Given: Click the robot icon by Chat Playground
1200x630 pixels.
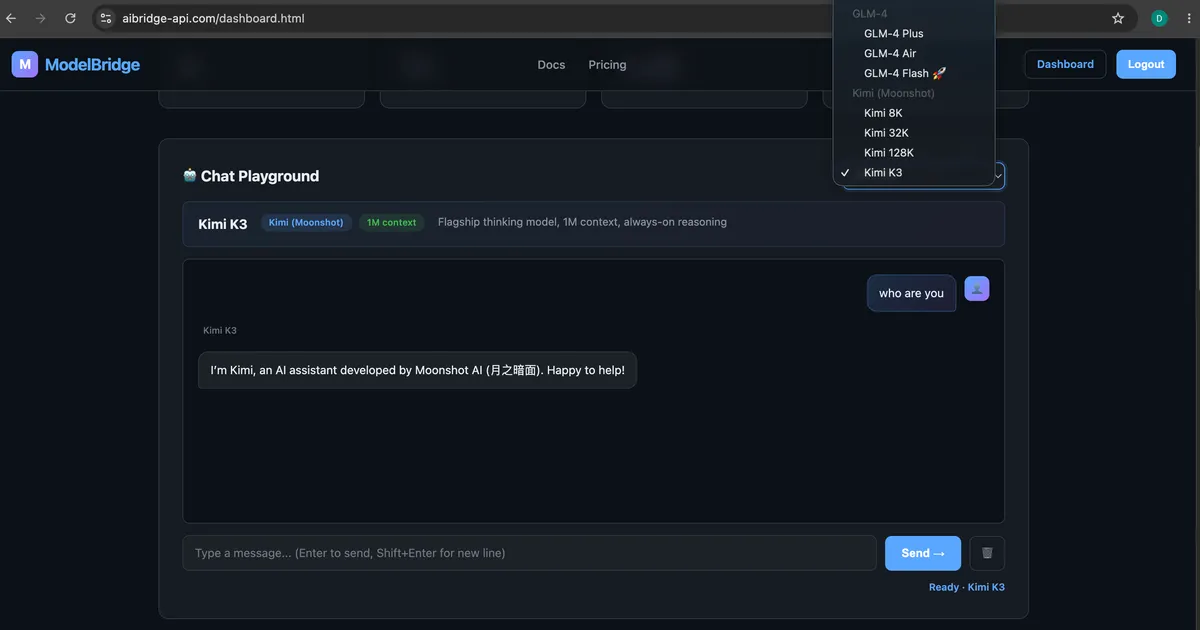Looking at the screenshot, I should (190, 175).
